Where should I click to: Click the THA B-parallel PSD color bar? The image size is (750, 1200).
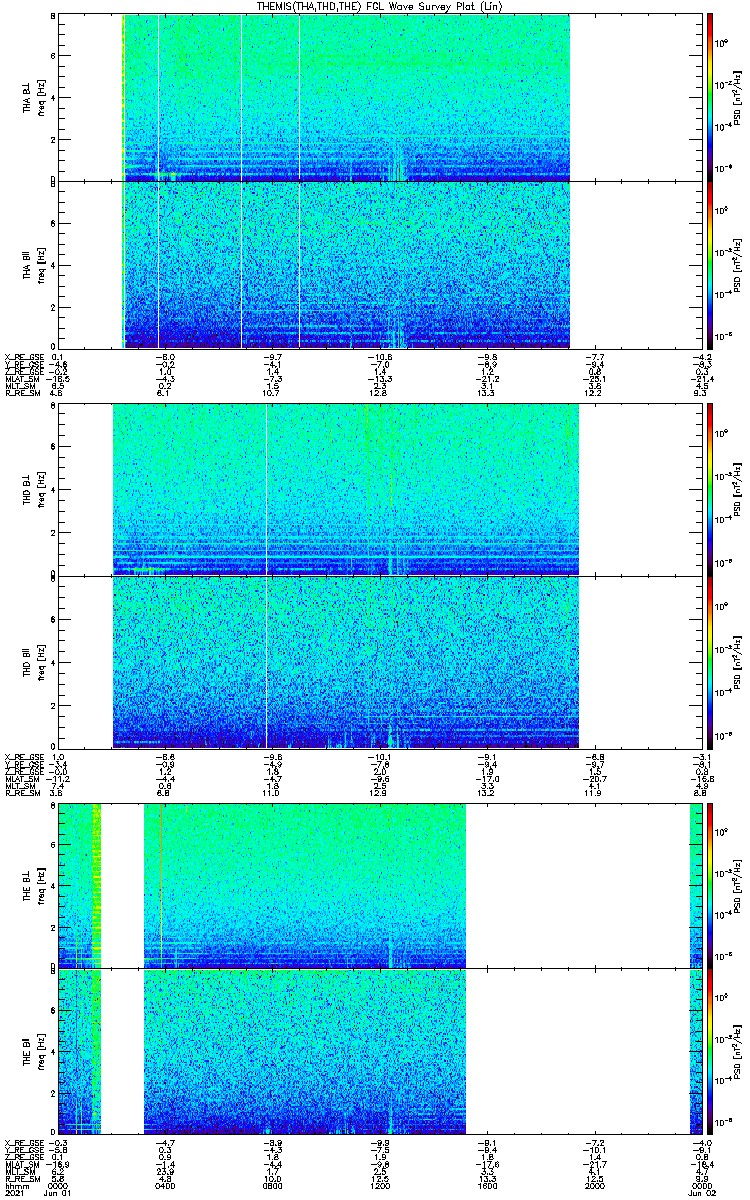click(710, 264)
